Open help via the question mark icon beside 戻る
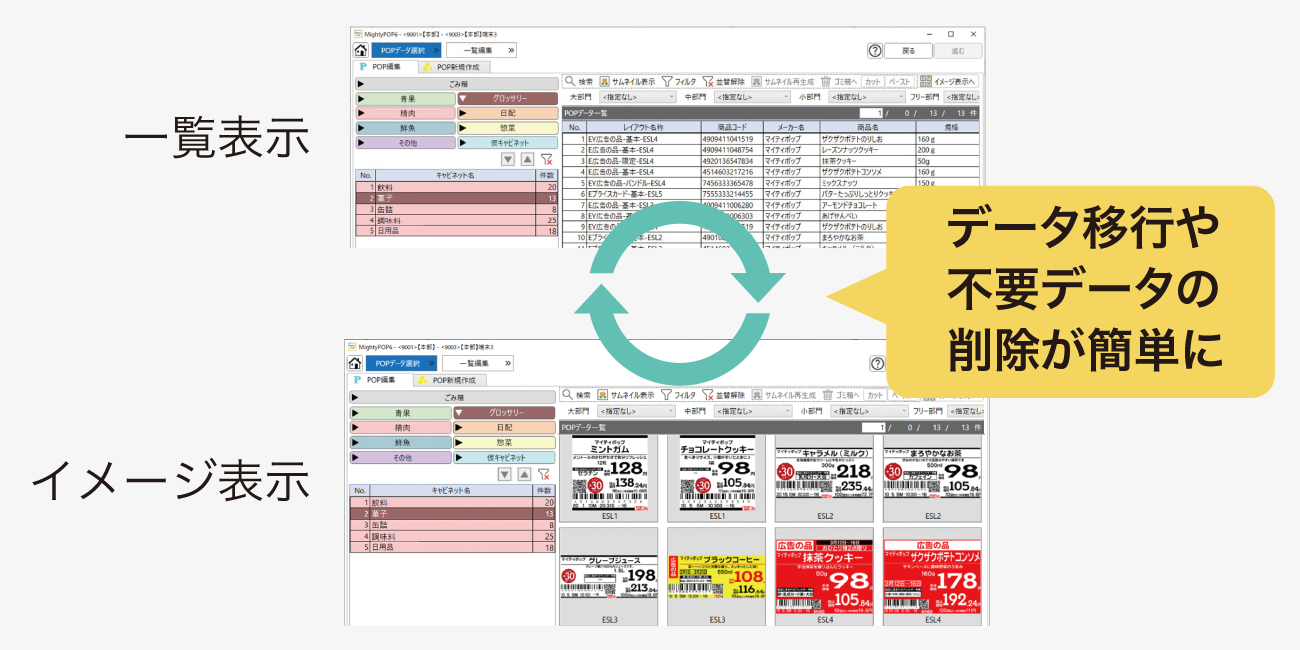The width and height of the screenshot is (1300, 650). [875, 50]
